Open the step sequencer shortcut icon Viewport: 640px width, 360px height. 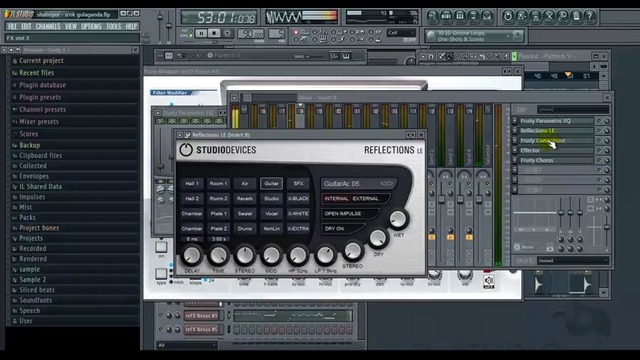tap(446, 16)
